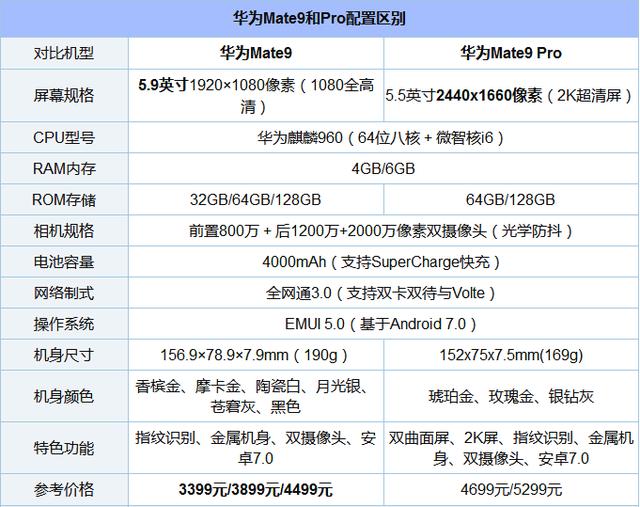Select the 机身尺寸 row label

64,355
